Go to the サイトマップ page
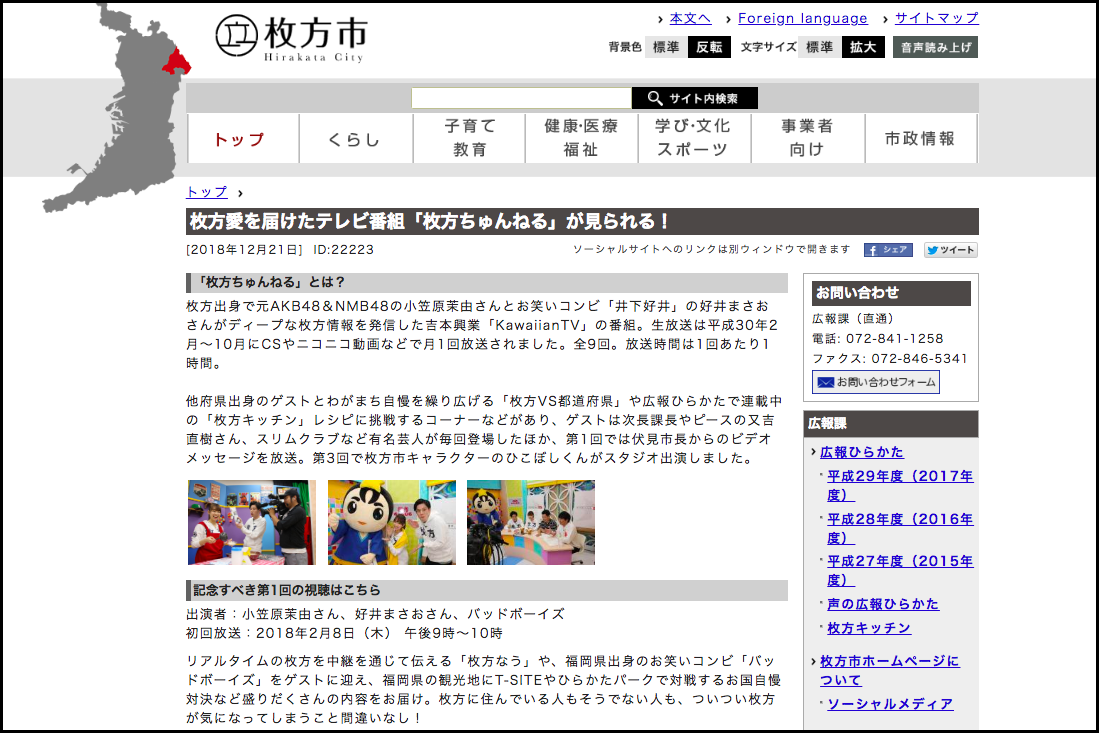Viewport: 1099px width, 733px height. (936, 18)
